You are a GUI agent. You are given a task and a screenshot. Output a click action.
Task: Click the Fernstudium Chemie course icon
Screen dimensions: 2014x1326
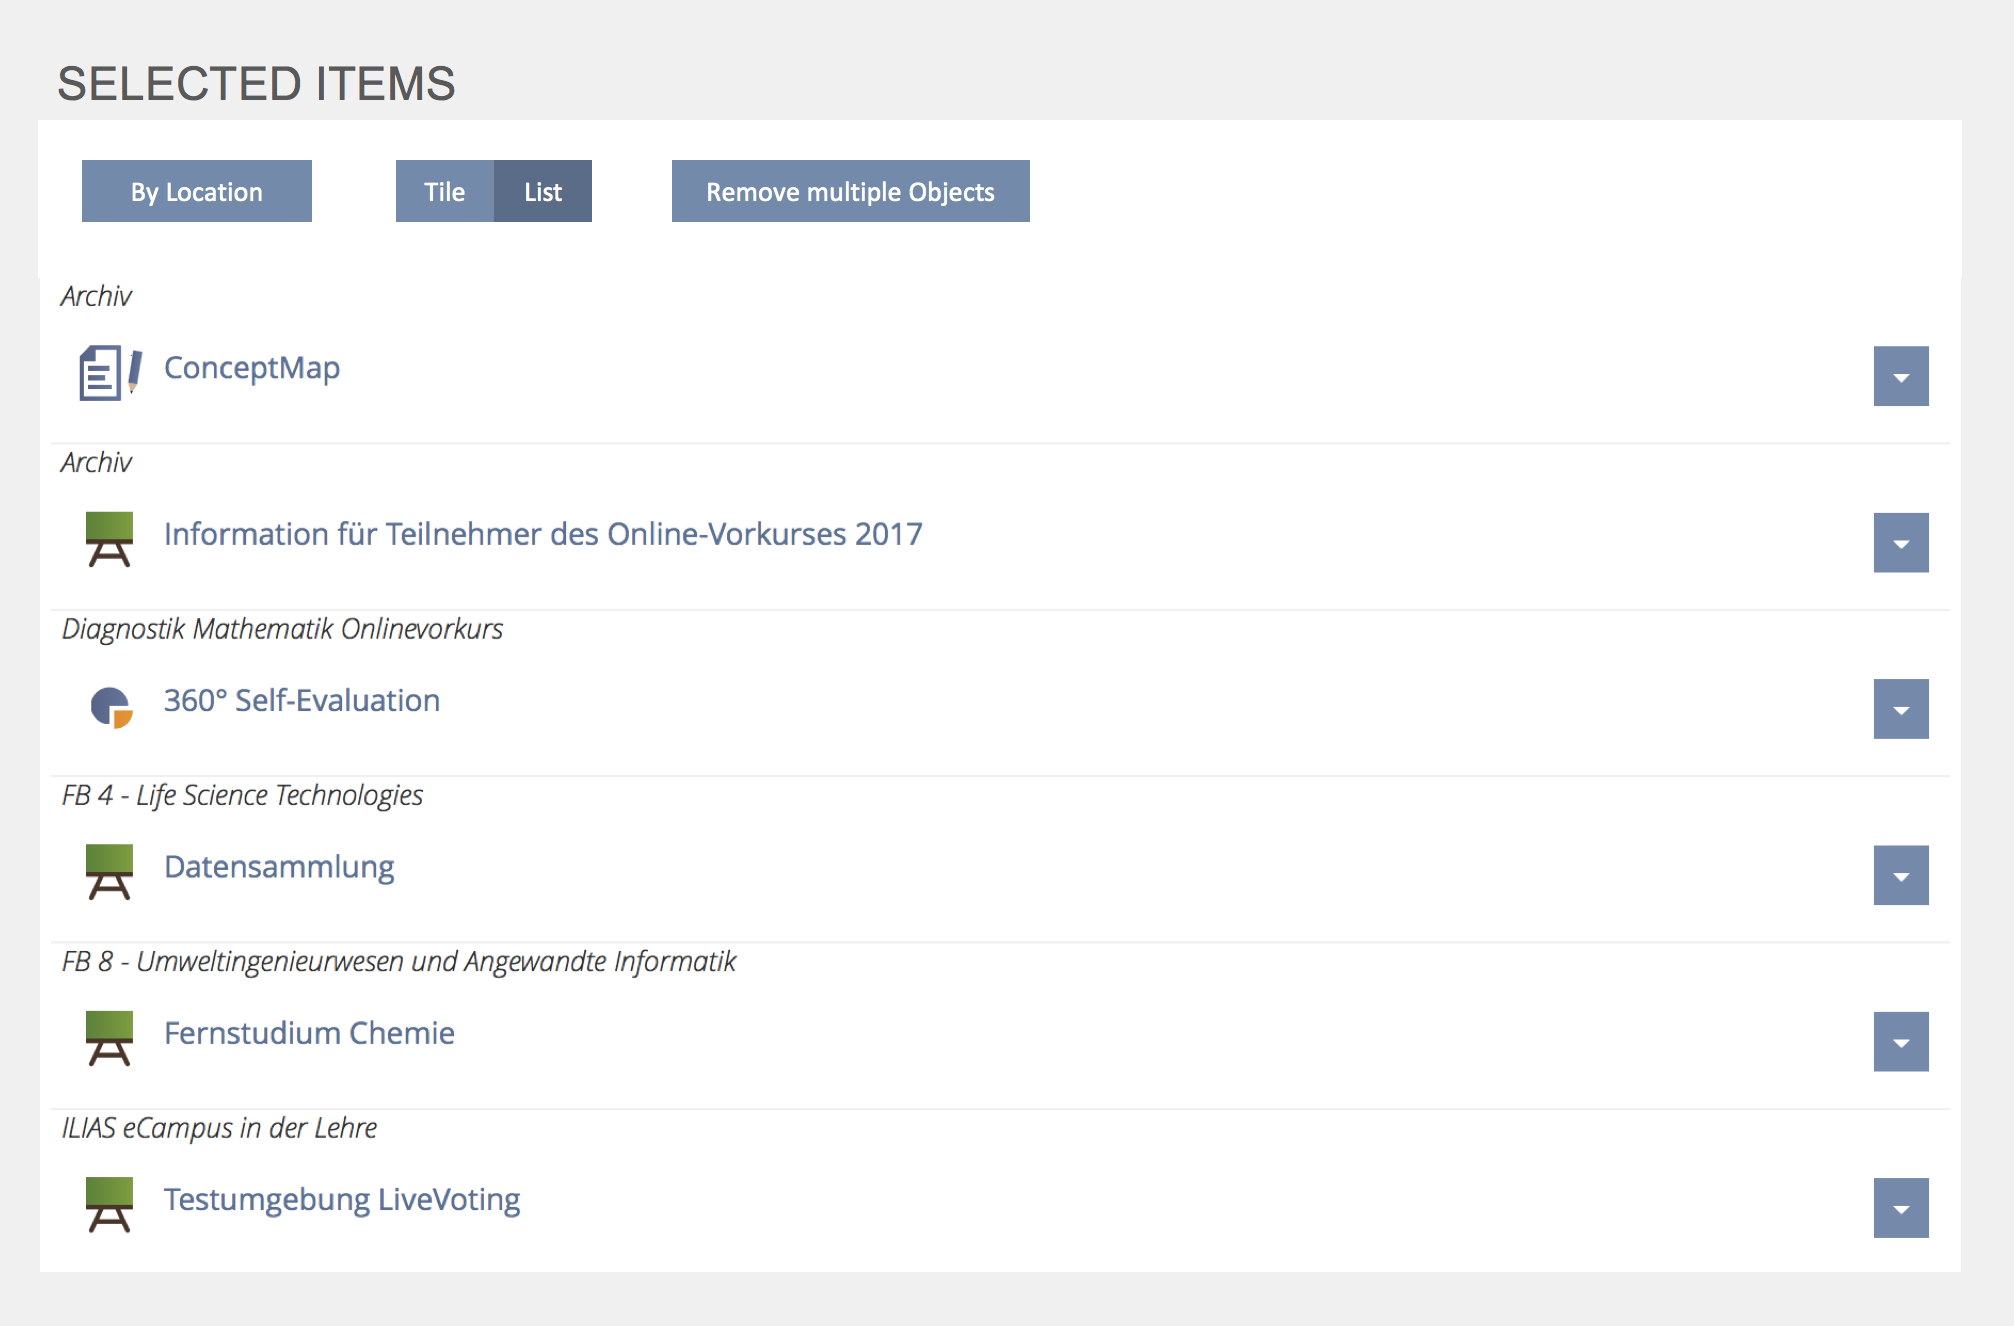[x=109, y=1038]
